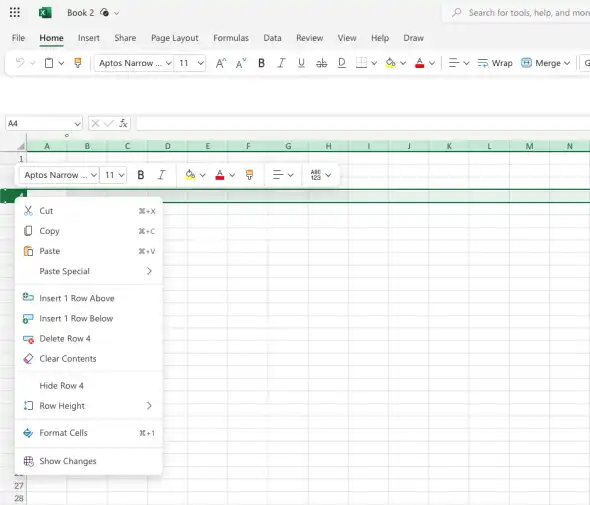The image size is (590, 505).
Task: Toggle Underline in the ribbon
Action: (x=301, y=63)
